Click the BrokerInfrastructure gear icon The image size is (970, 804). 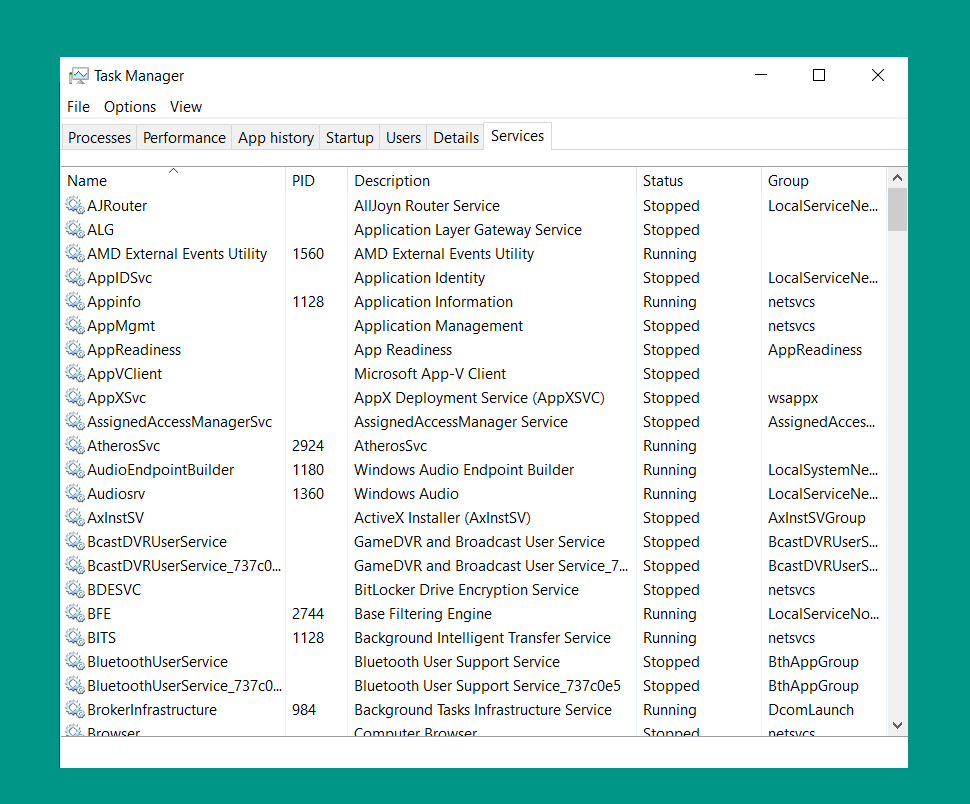(75, 709)
